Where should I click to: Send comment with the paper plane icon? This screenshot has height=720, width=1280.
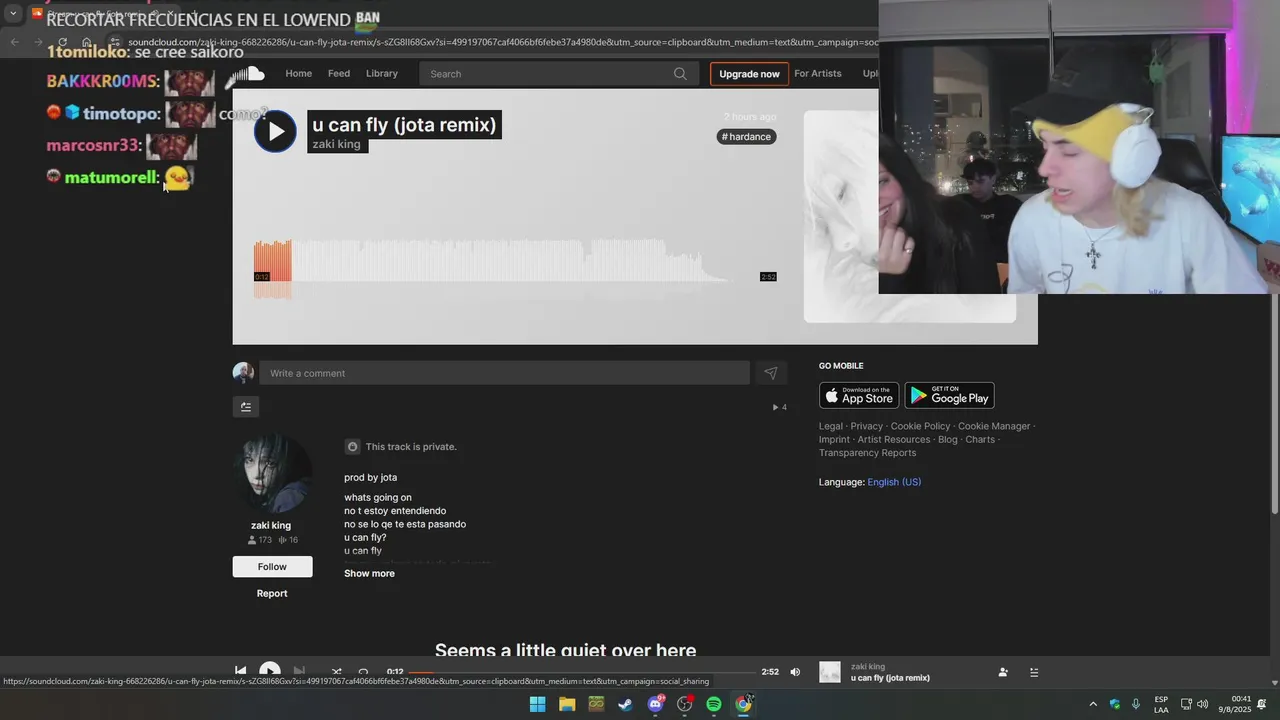point(771,373)
